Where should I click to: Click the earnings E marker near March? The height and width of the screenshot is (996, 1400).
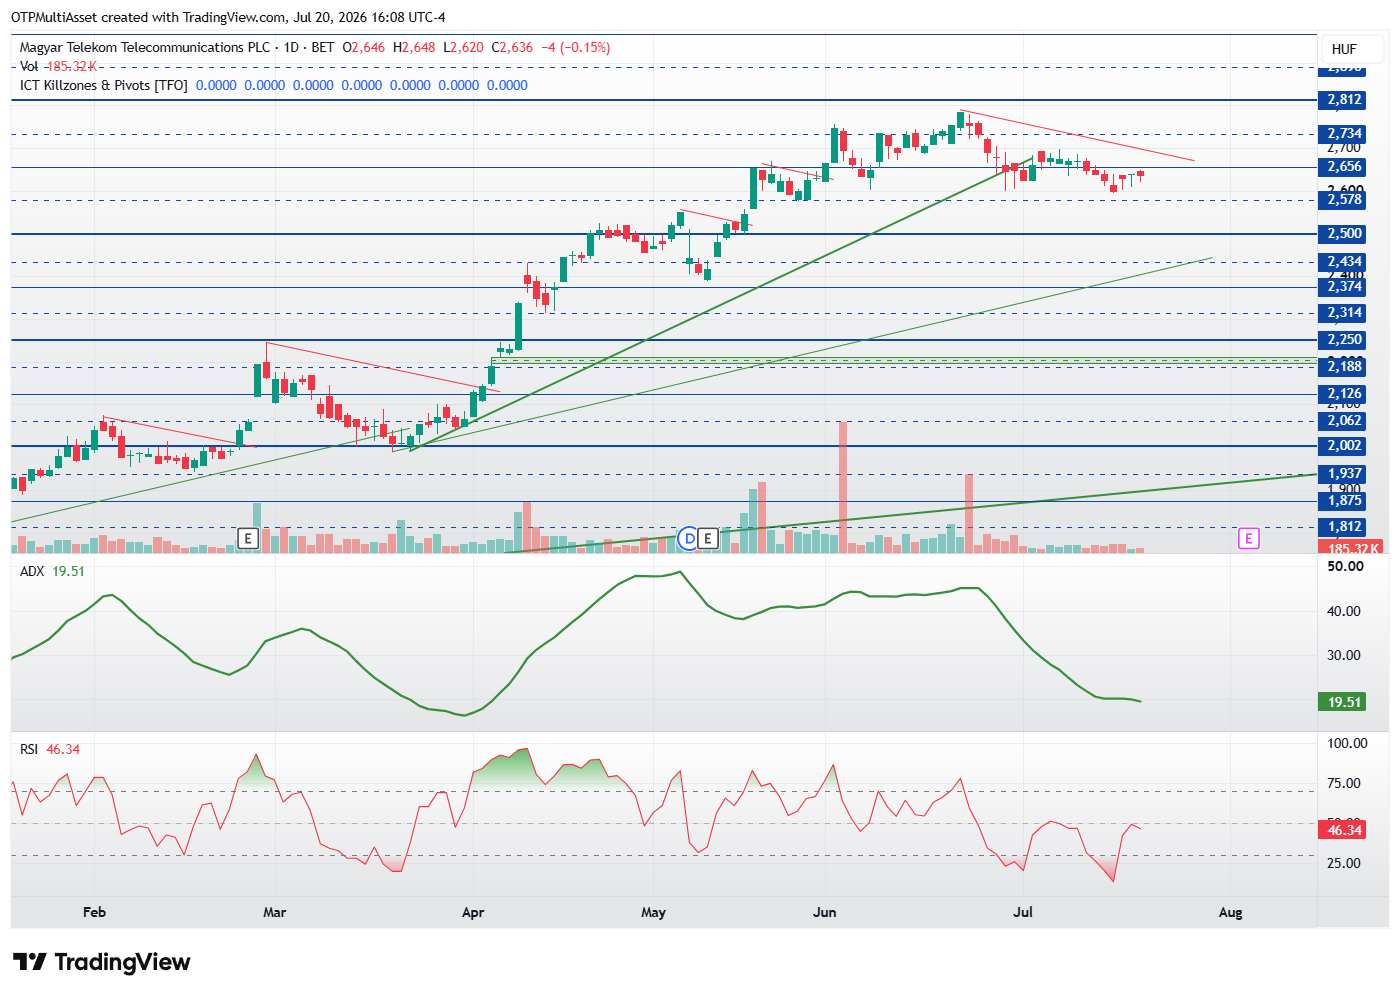click(248, 539)
